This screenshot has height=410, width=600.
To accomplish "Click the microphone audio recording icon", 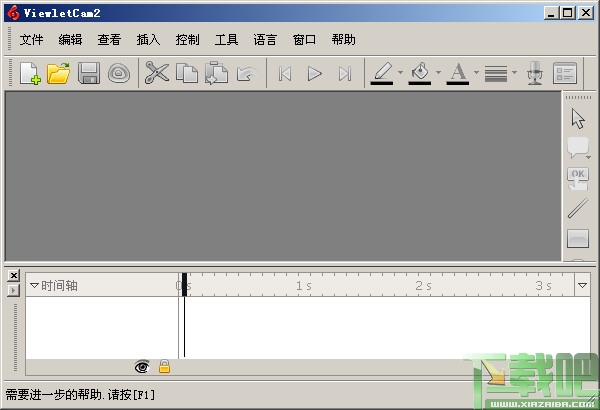I will coord(535,73).
